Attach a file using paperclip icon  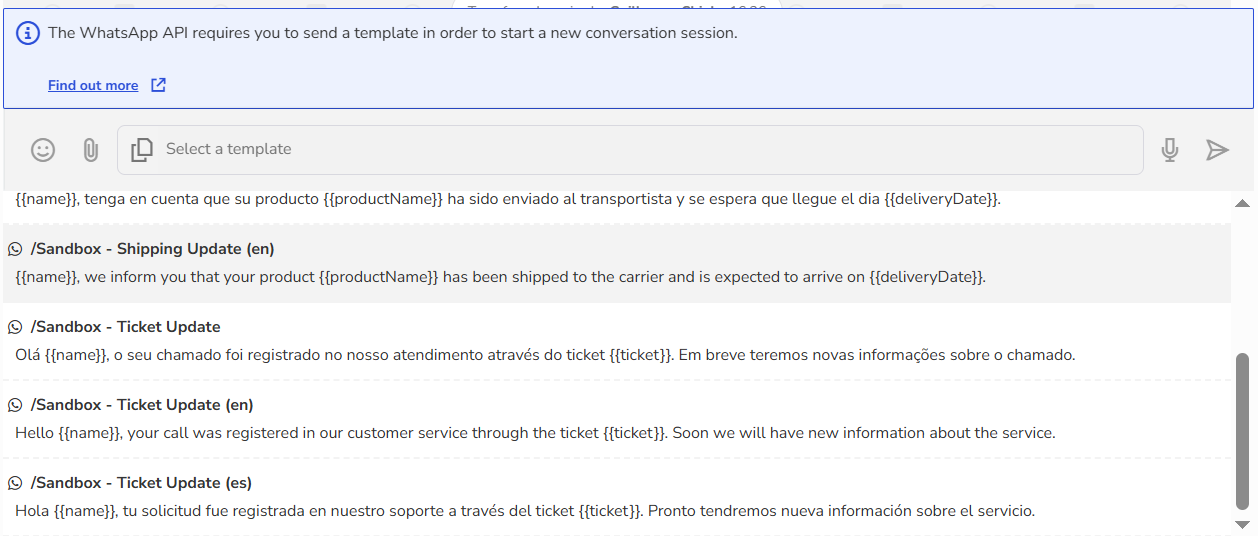tap(90, 150)
